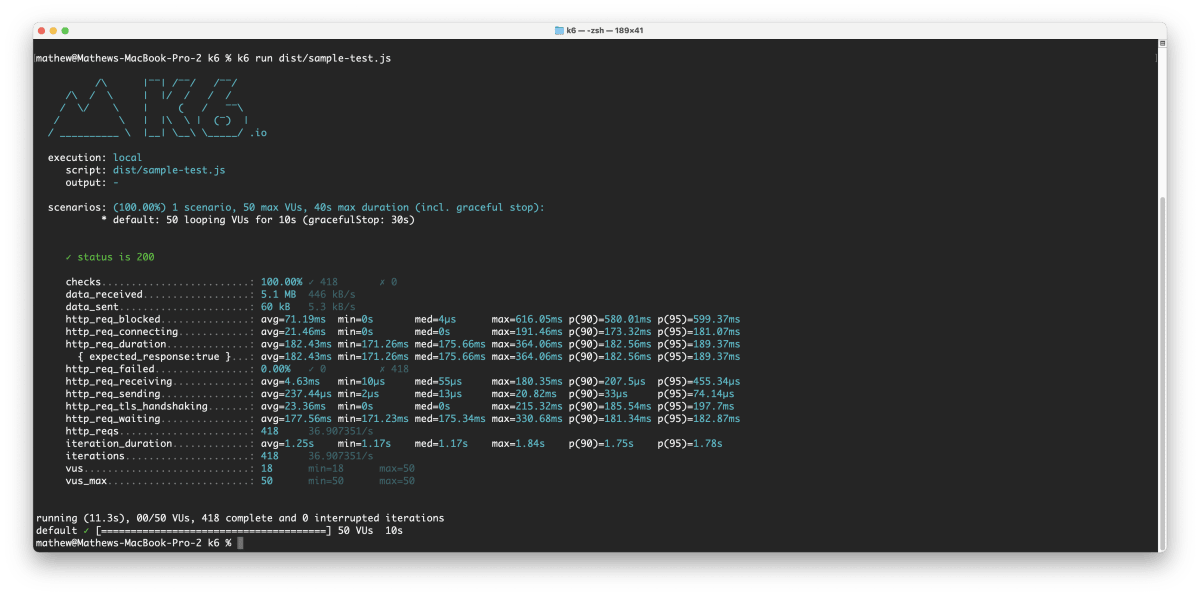This screenshot has width=1200, height=596.
Task: Click the http_req_receiving 'p(95)=455.34µs' value
Action: coord(699,381)
